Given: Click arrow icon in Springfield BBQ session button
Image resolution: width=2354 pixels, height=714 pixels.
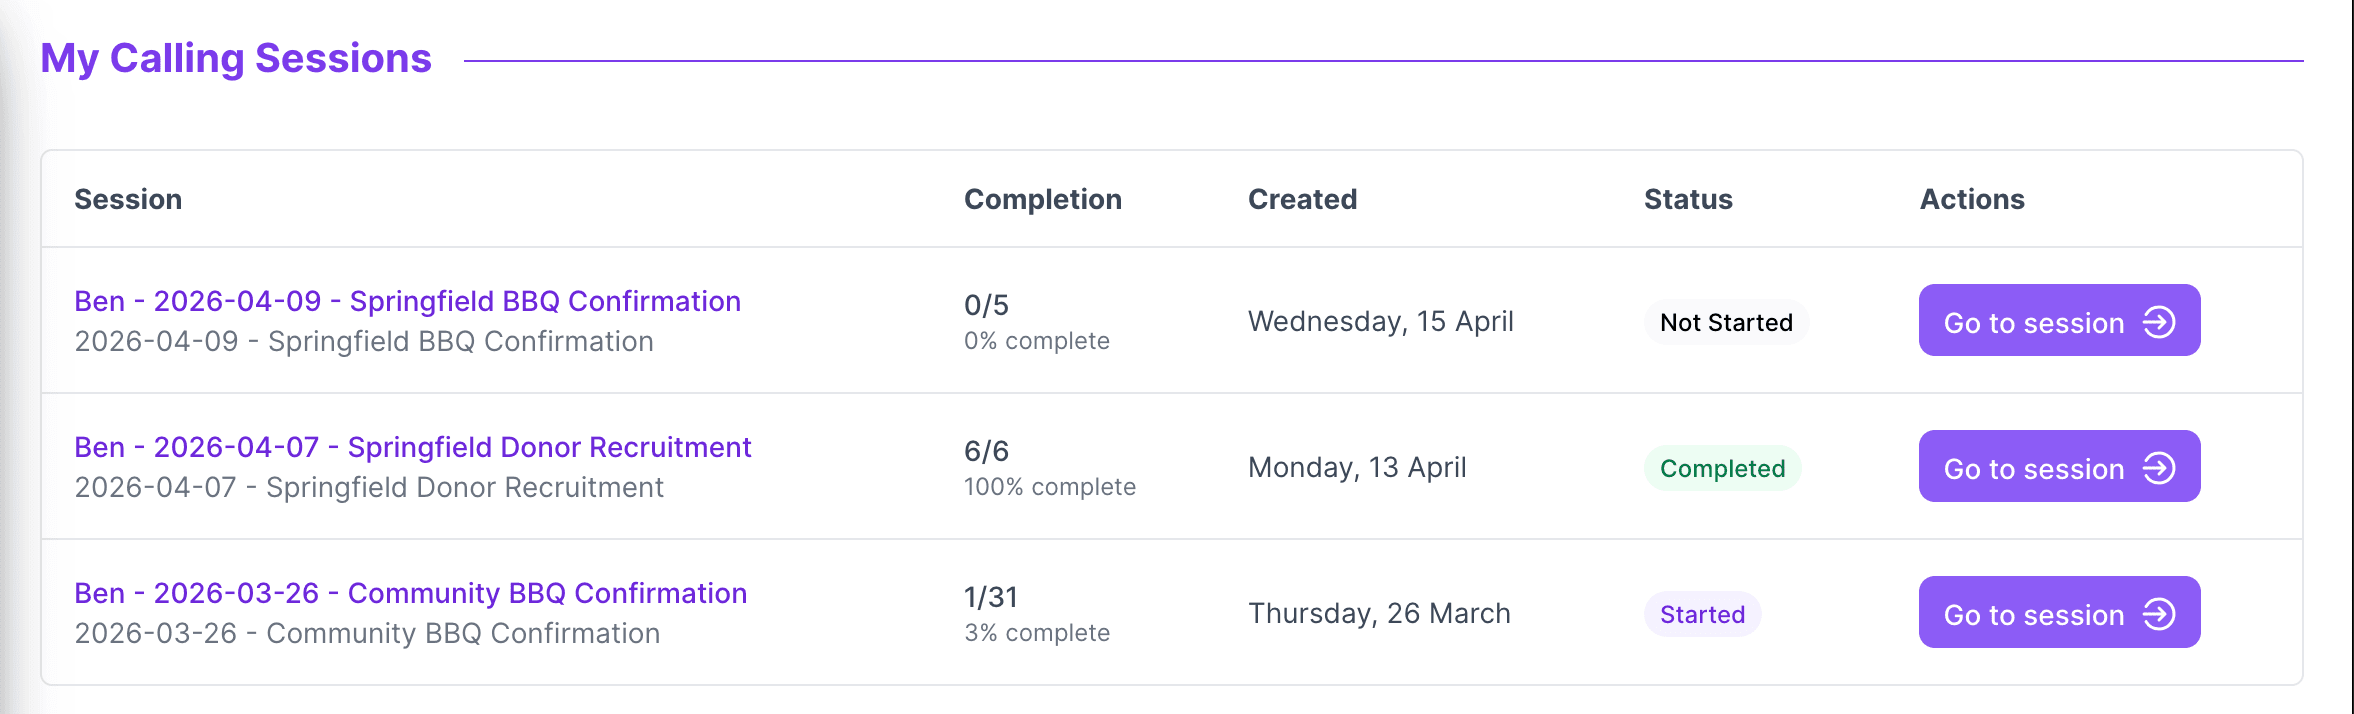Looking at the screenshot, I should coord(2159,322).
